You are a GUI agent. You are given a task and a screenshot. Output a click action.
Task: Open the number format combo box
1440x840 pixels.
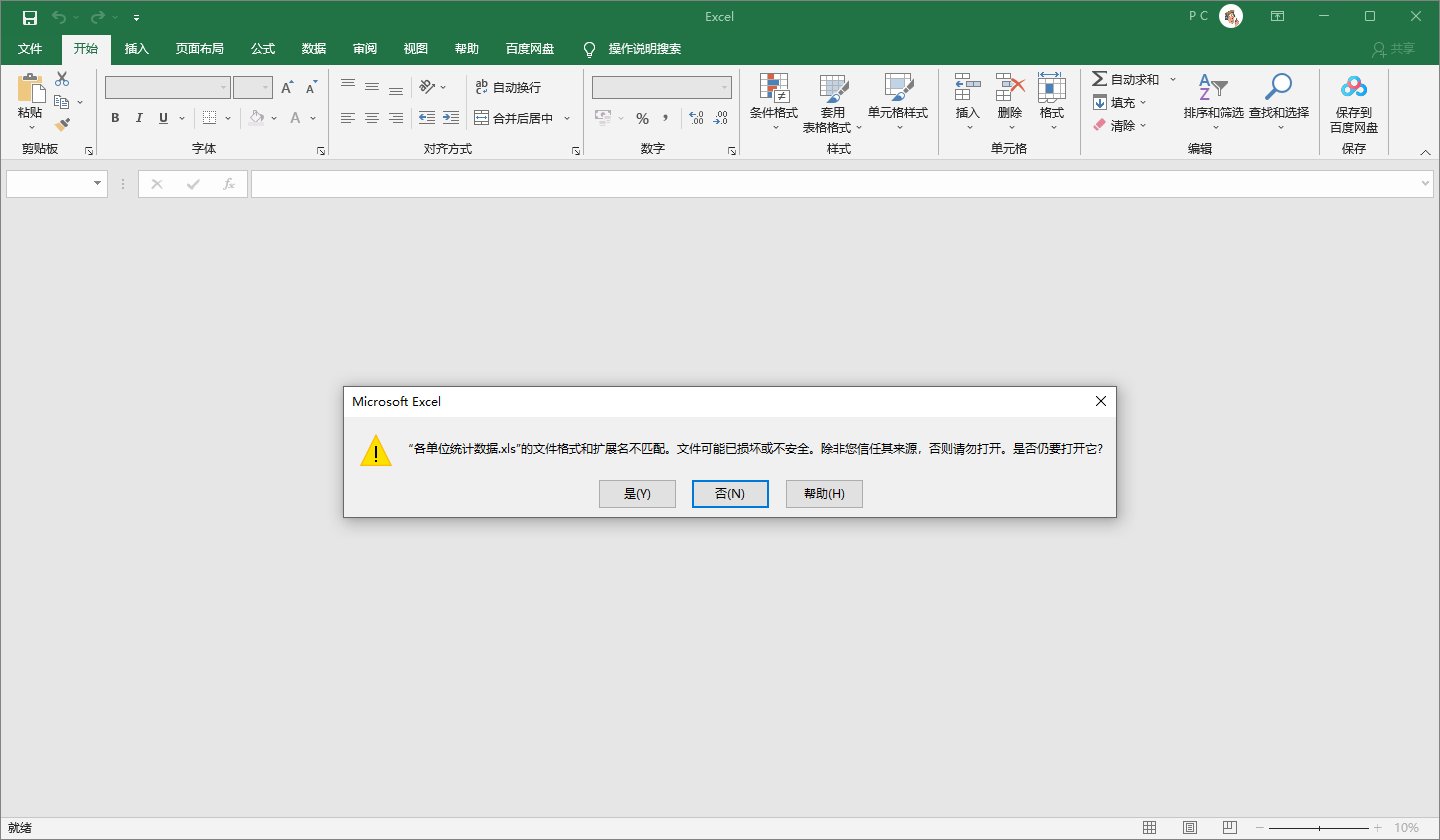point(662,87)
